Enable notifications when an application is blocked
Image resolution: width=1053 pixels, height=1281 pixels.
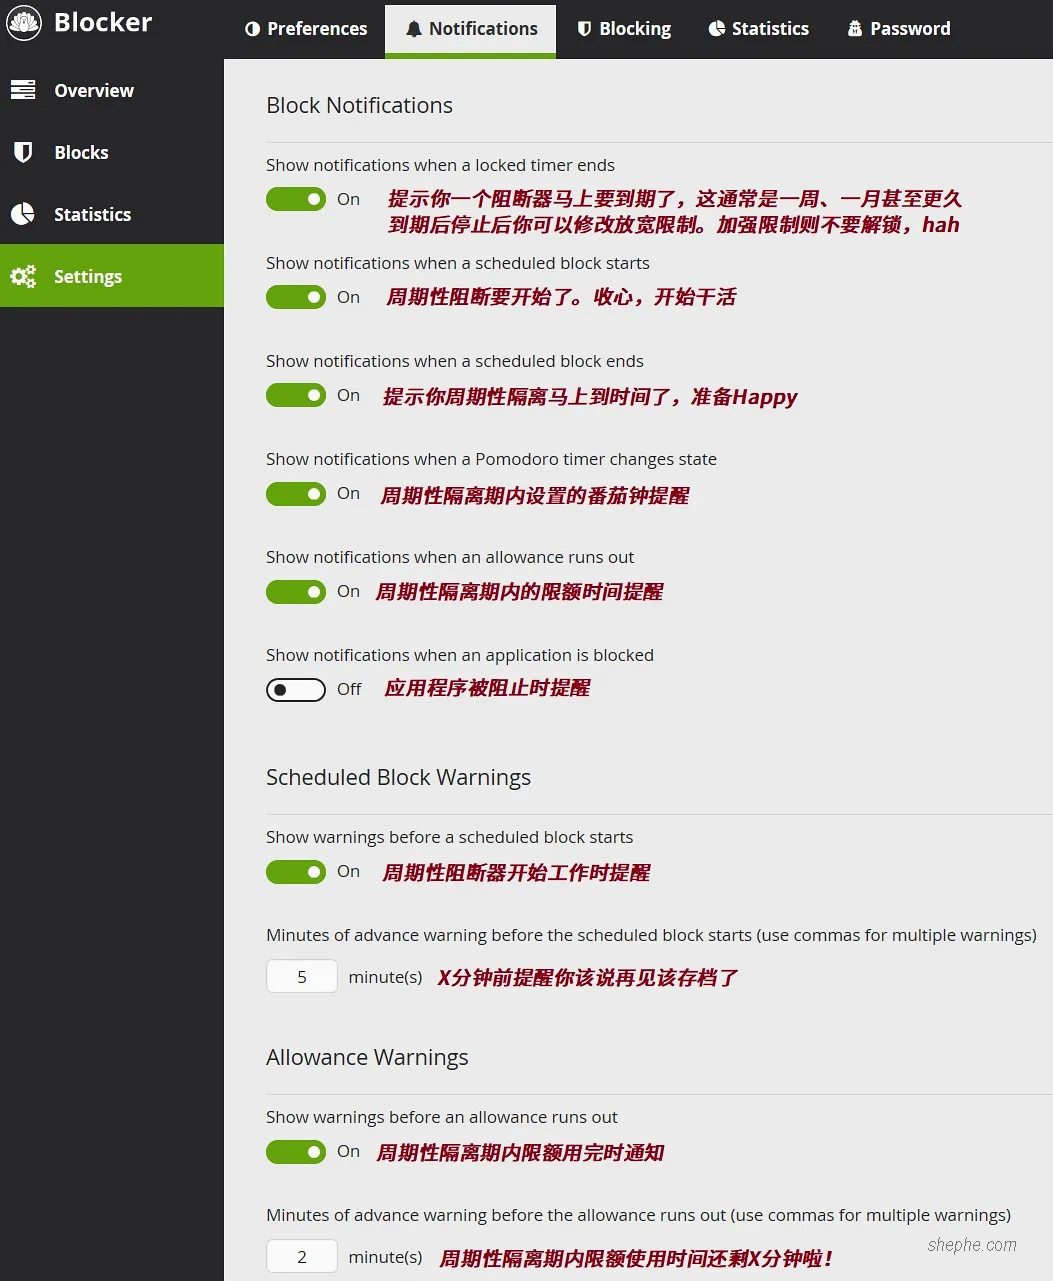tap(296, 690)
